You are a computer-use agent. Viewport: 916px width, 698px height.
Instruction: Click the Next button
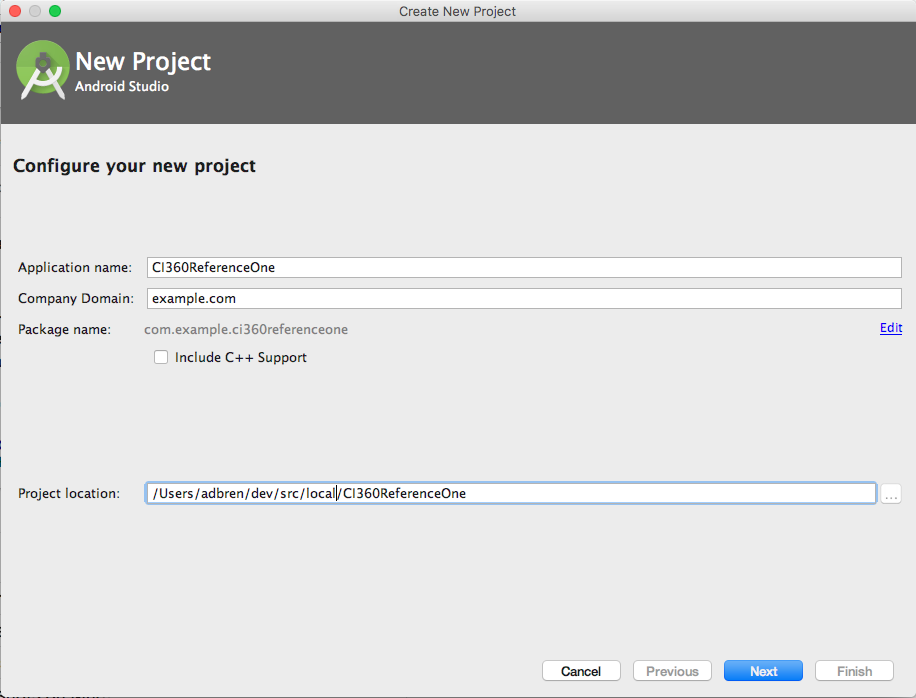(x=763, y=670)
